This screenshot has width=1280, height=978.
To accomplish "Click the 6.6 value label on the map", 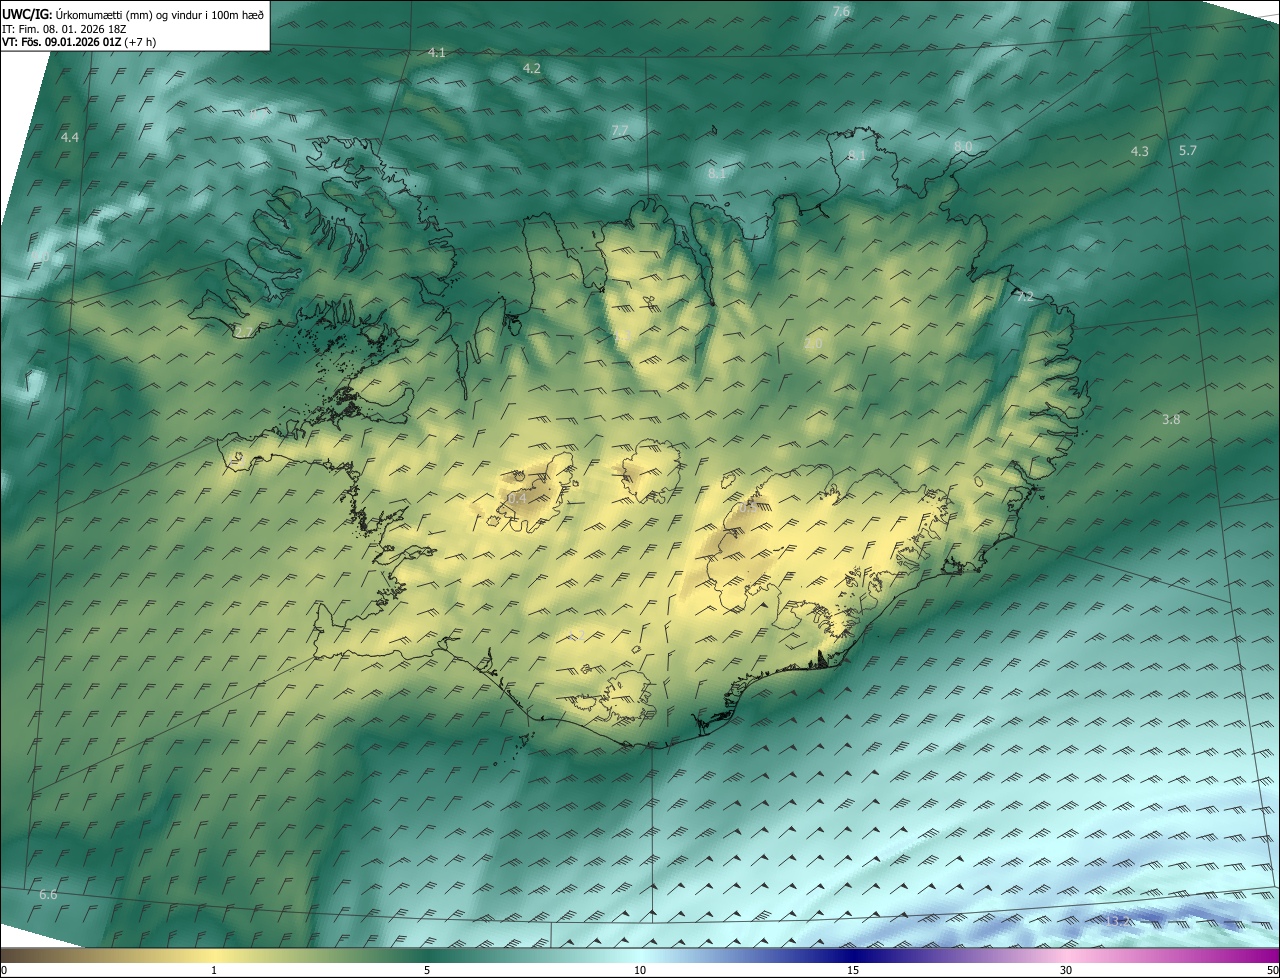I will (48, 894).
